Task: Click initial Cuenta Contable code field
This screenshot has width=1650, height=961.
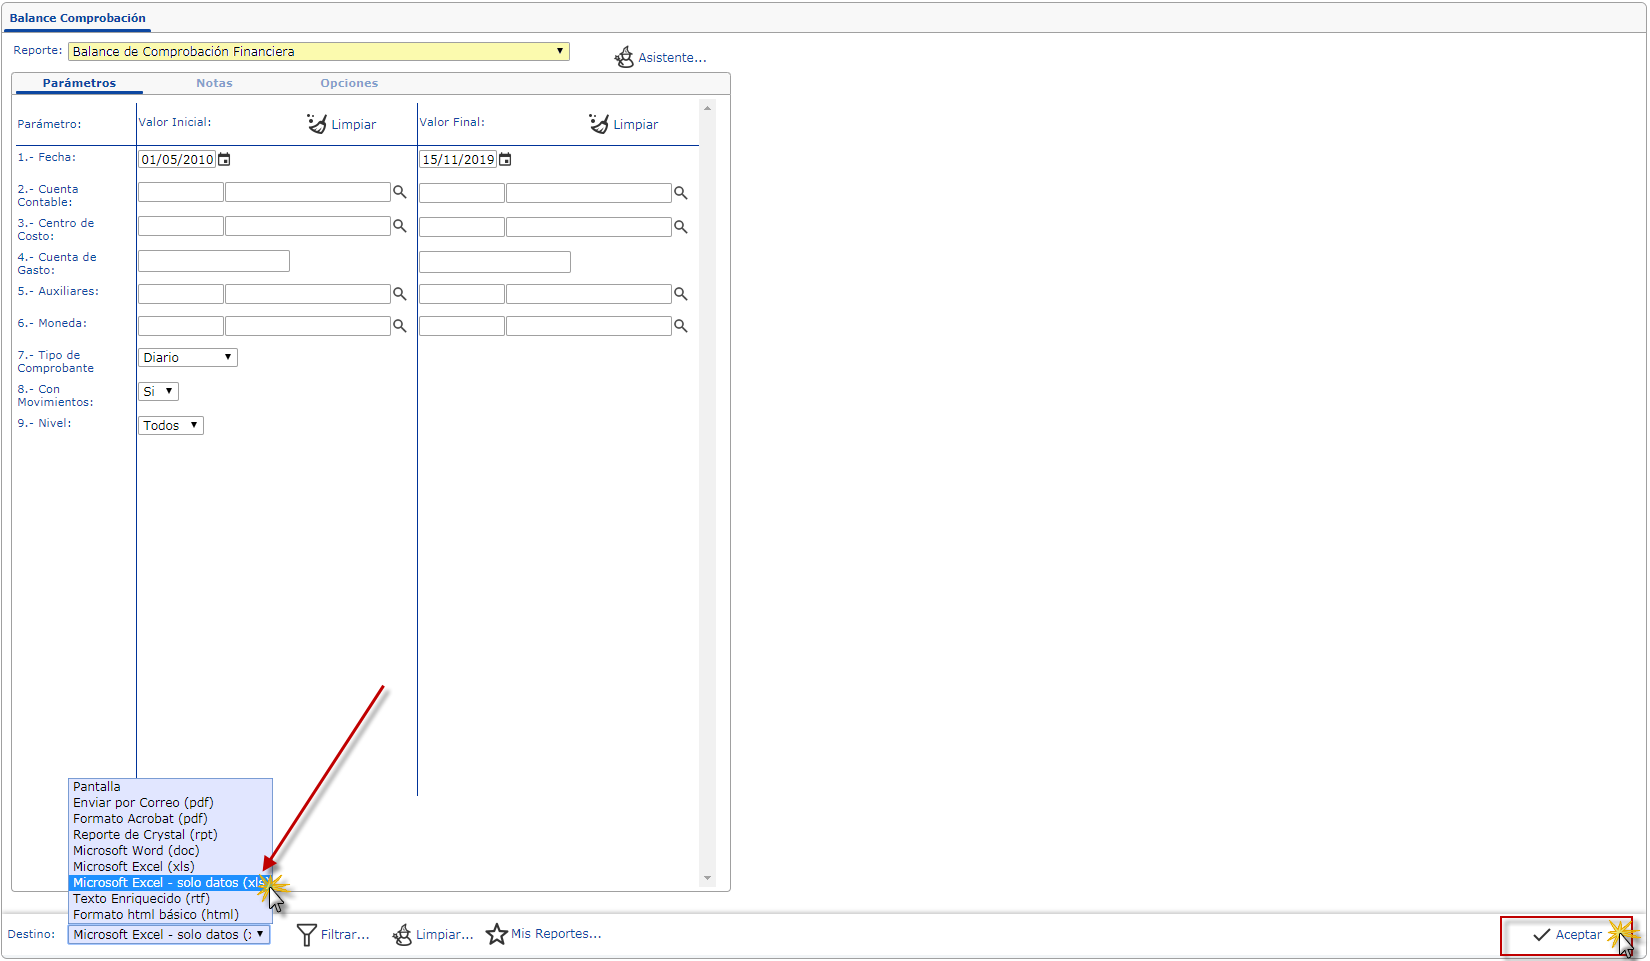Action: [181, 192]
